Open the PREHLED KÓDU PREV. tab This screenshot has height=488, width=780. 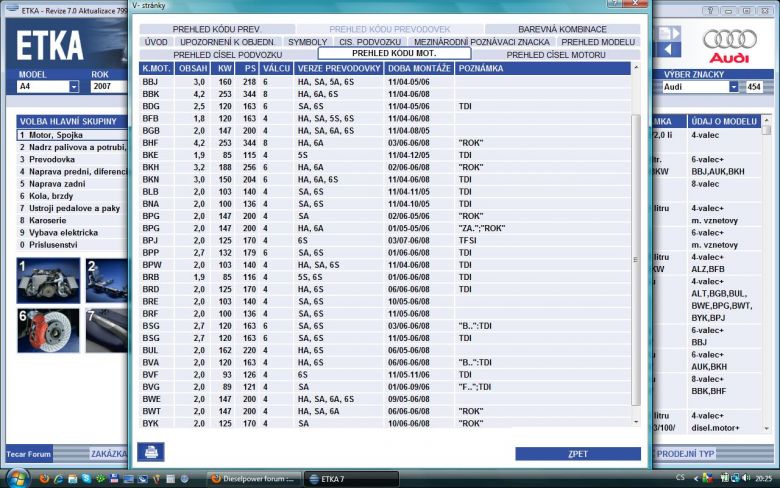(217, 29)
